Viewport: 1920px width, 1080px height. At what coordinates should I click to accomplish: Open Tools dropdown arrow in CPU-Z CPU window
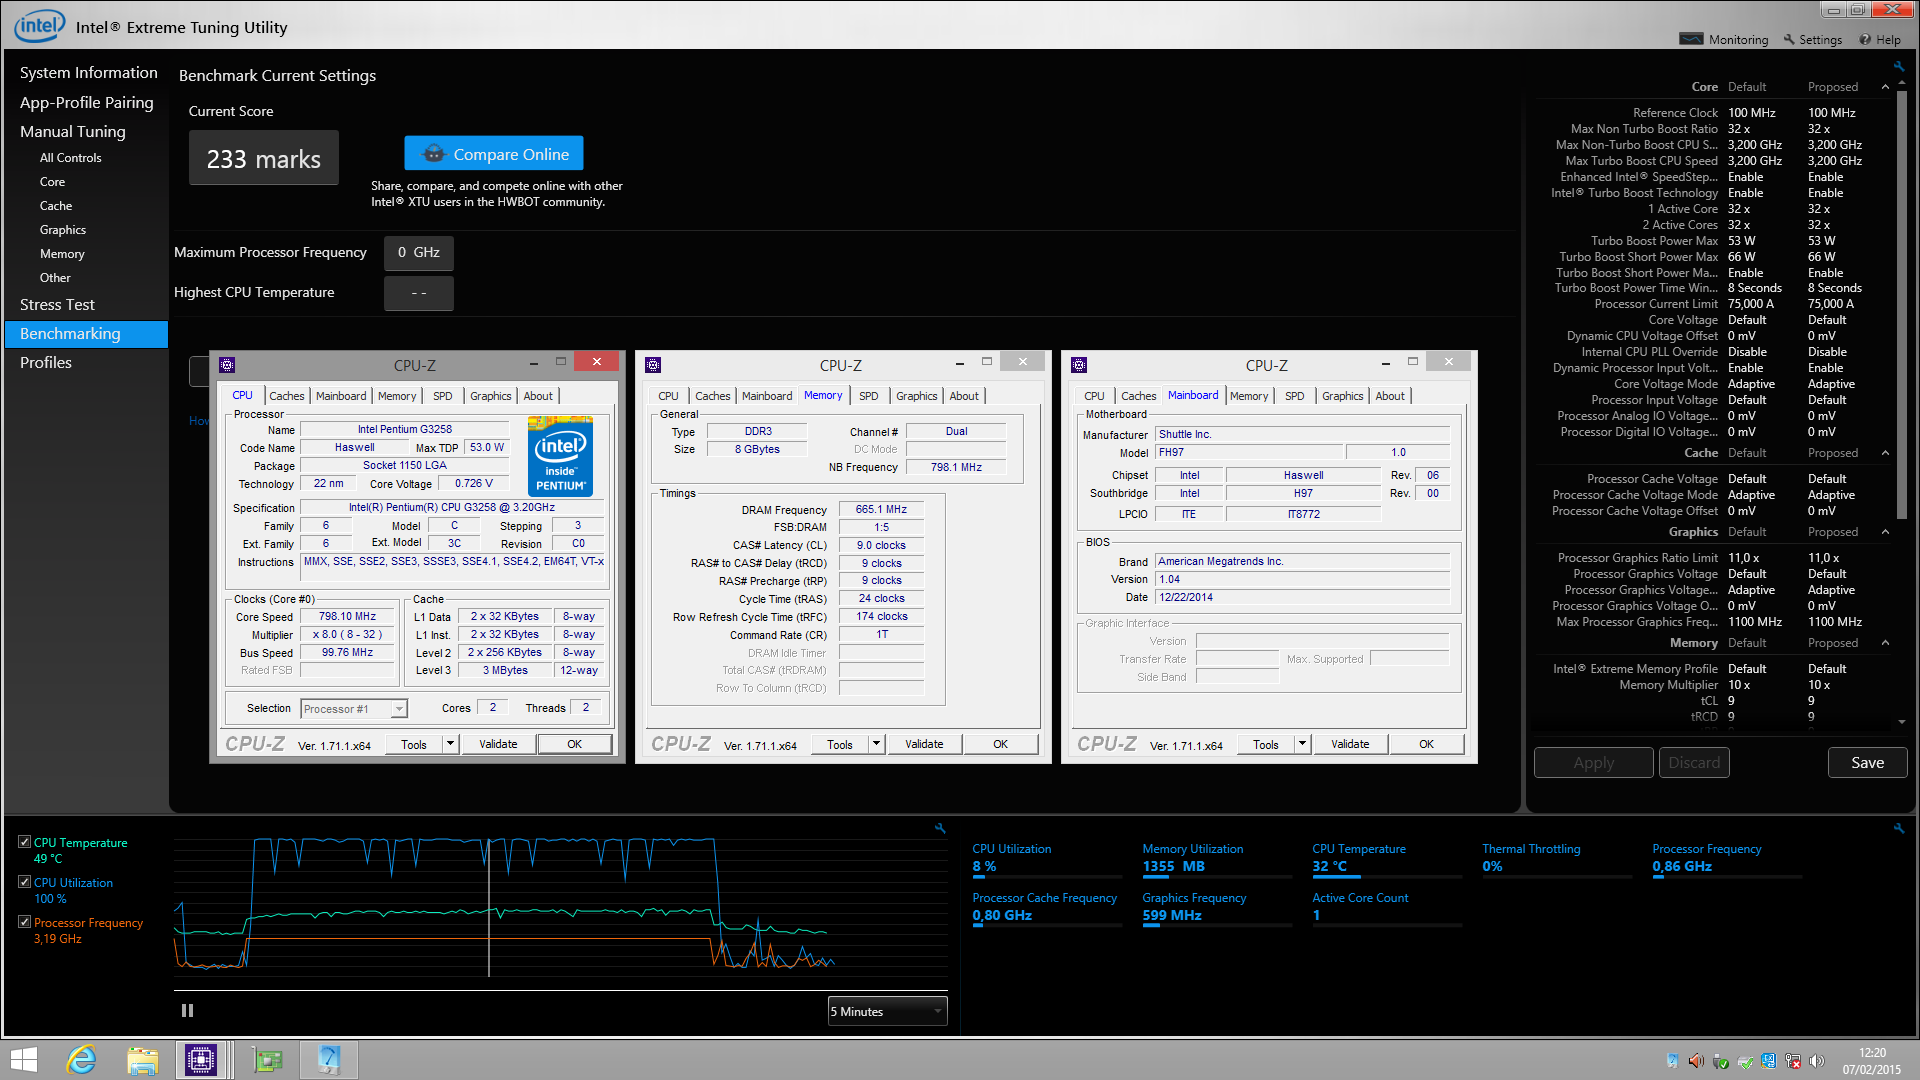click(x=451, y=743)
